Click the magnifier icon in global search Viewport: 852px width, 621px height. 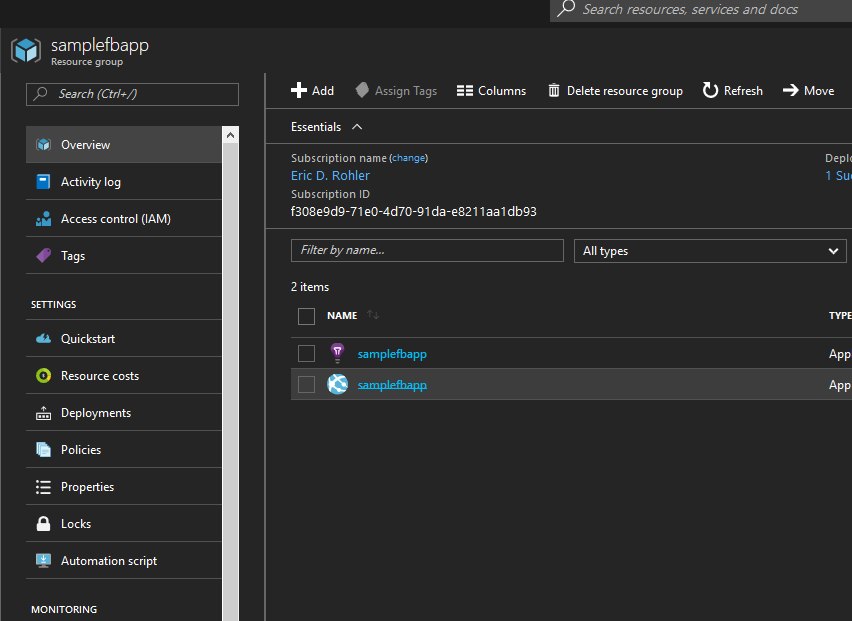[x=566, y=9]
